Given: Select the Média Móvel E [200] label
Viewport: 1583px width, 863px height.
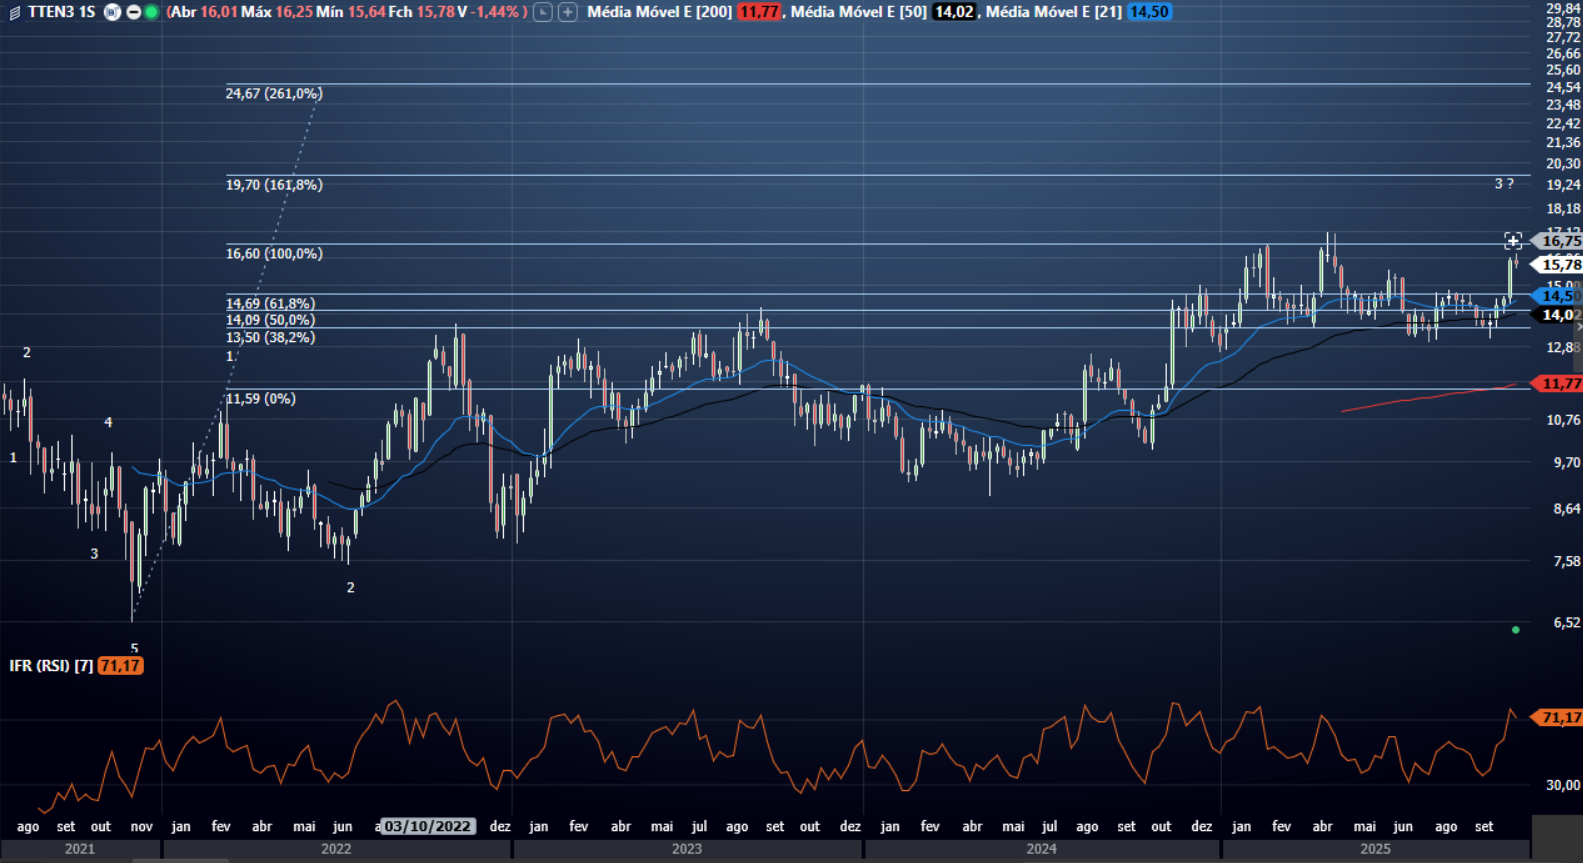Looking at the screenshot, I should tap(659, 12).
